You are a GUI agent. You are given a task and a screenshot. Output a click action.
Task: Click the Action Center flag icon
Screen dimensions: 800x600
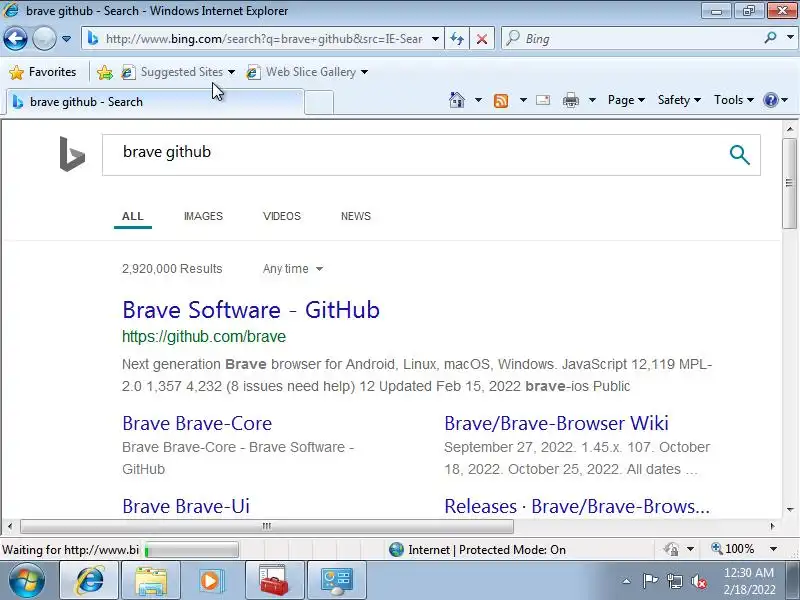(x=650, y=581)
